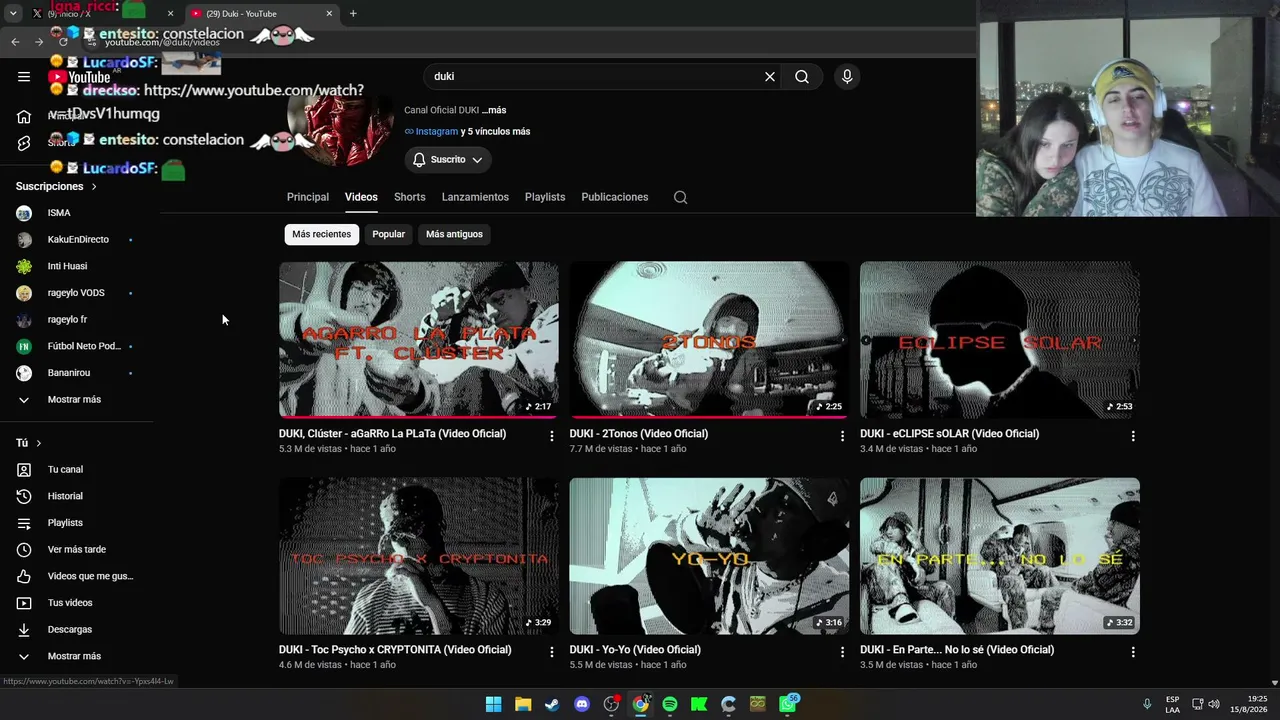The image size is (1280, 720).
Task: Play the 2Tonos video thumbnail
Action: pos(710,340)
